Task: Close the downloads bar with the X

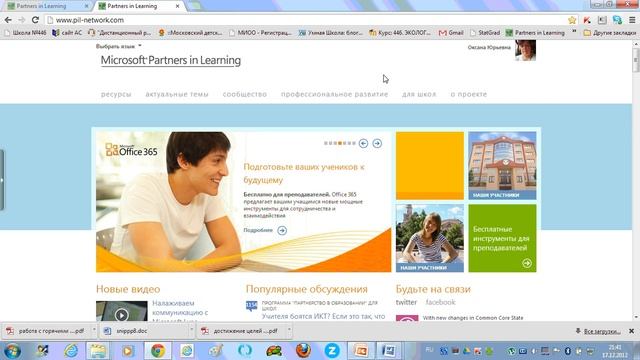Action: 631,331
